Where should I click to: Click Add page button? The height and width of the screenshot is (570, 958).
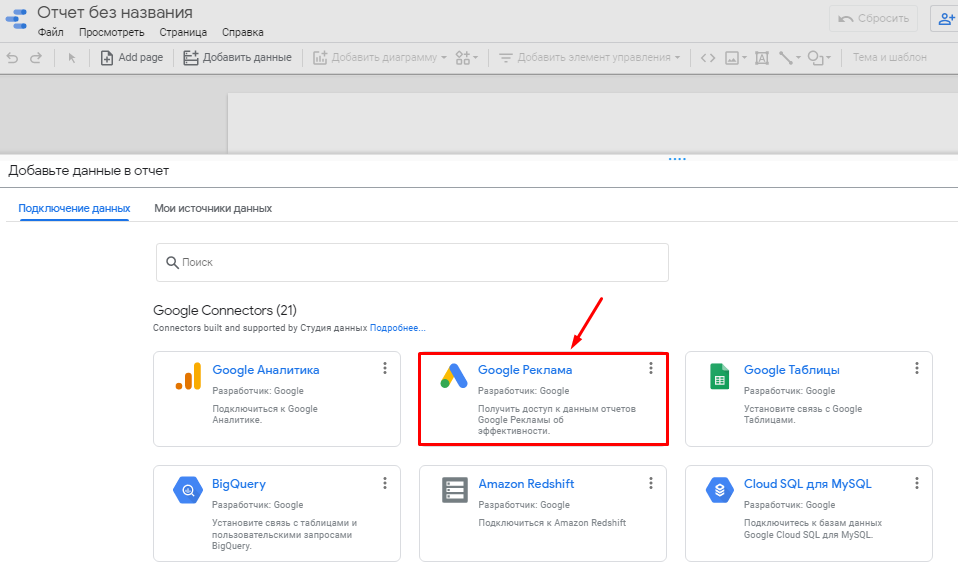[x=131, y=57]
